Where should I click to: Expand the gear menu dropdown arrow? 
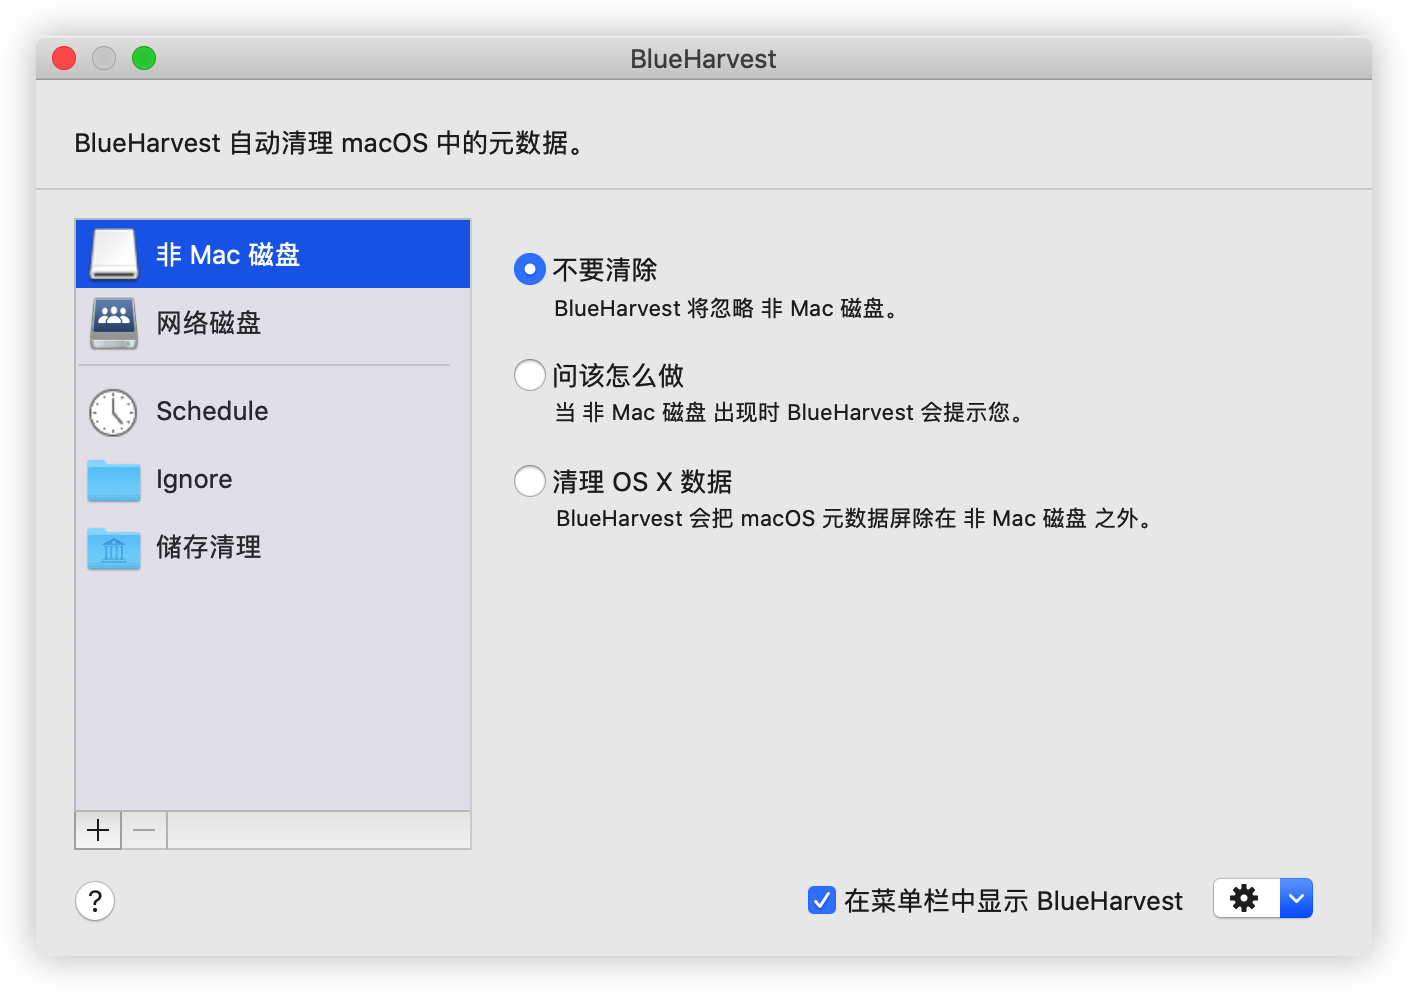click(x=1296, y=898)
